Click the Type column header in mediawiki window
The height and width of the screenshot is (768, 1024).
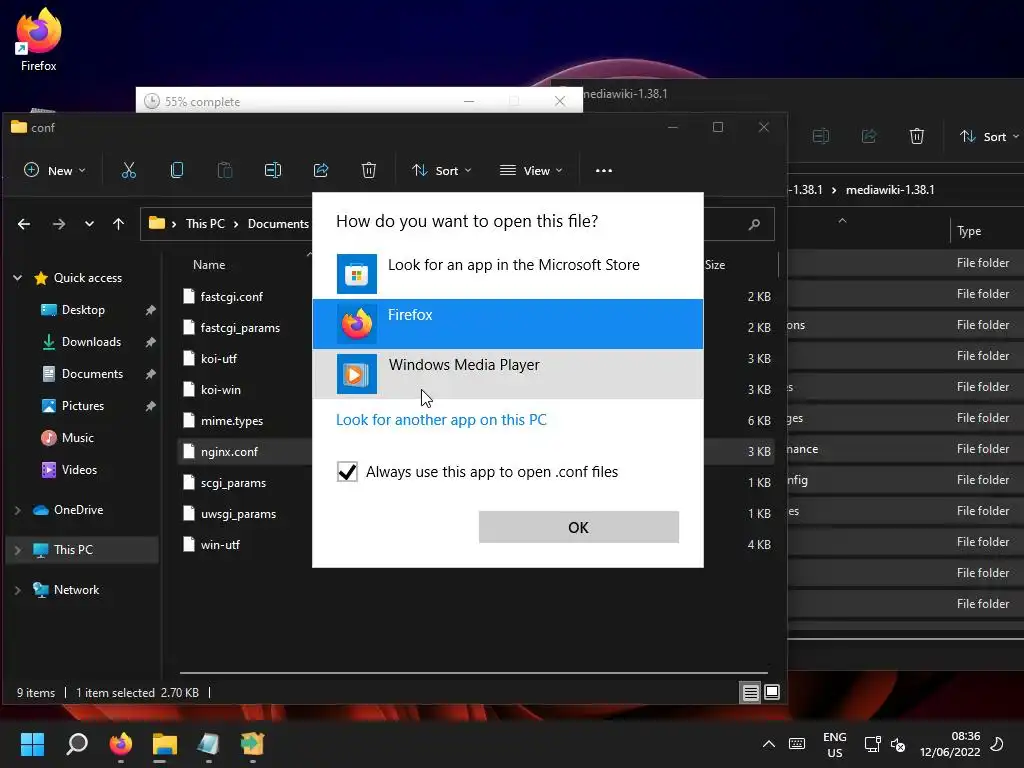pyautogui.click(x=969, y=231)
